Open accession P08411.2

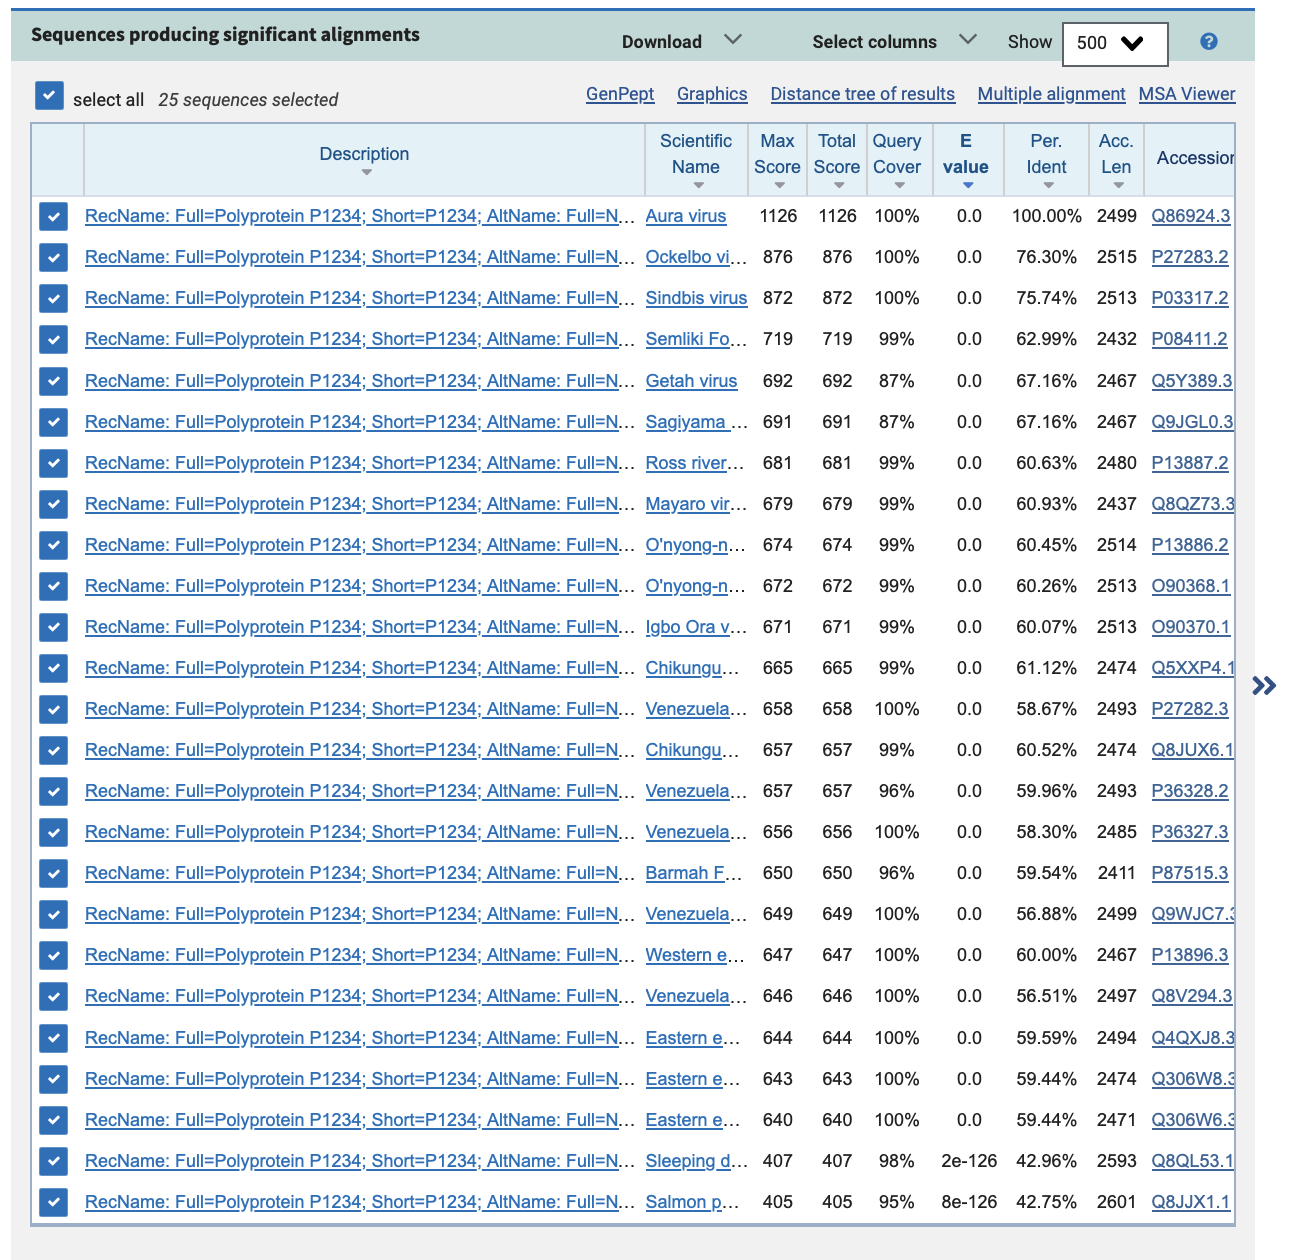click(x=1189, y=339)
